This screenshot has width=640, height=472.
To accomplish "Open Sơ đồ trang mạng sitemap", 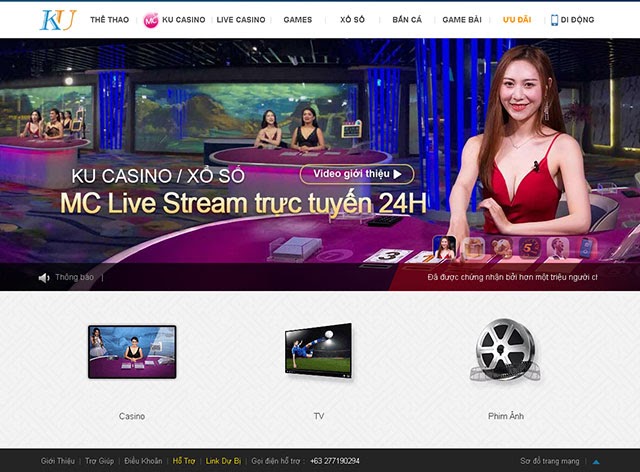I will pos(550,461).
